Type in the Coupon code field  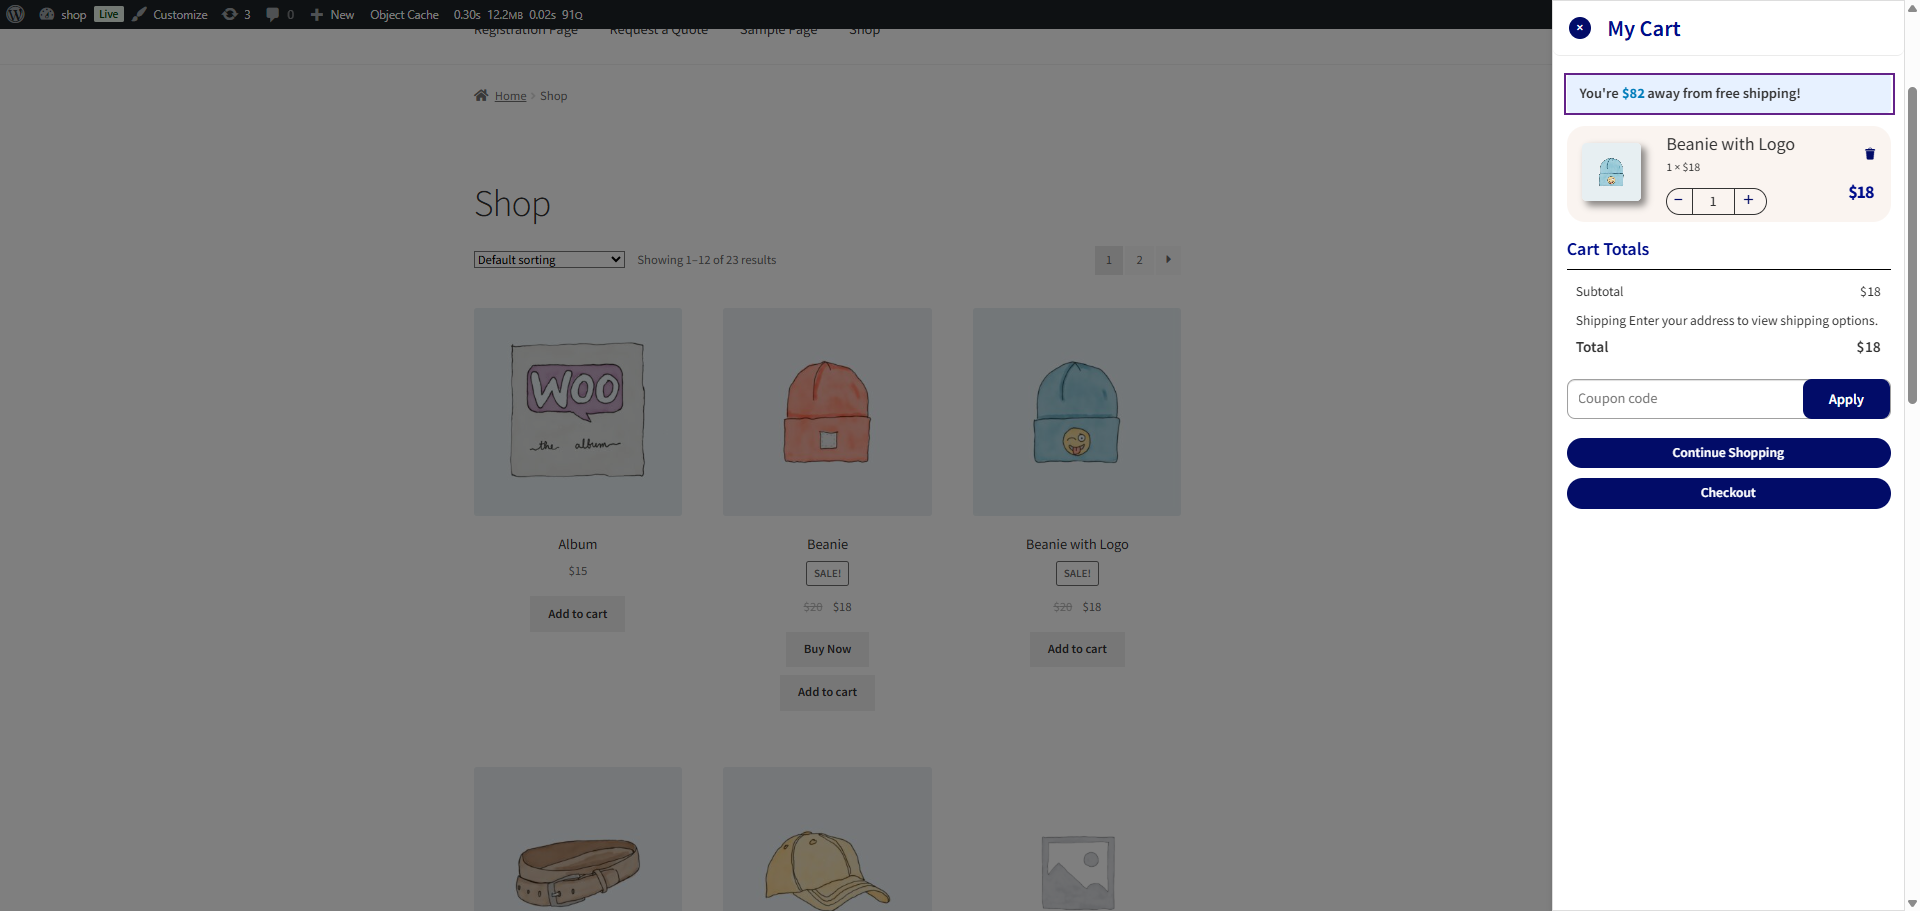coord(1685,398)
